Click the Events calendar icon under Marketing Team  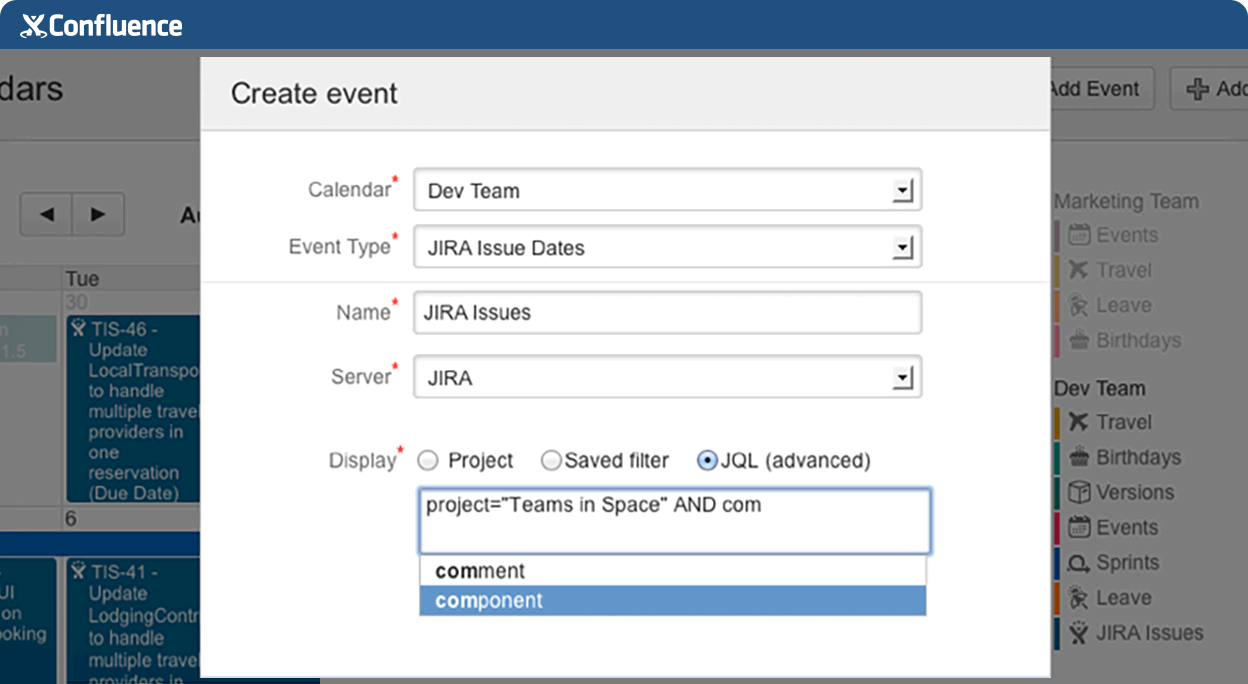pos(1078,235)
